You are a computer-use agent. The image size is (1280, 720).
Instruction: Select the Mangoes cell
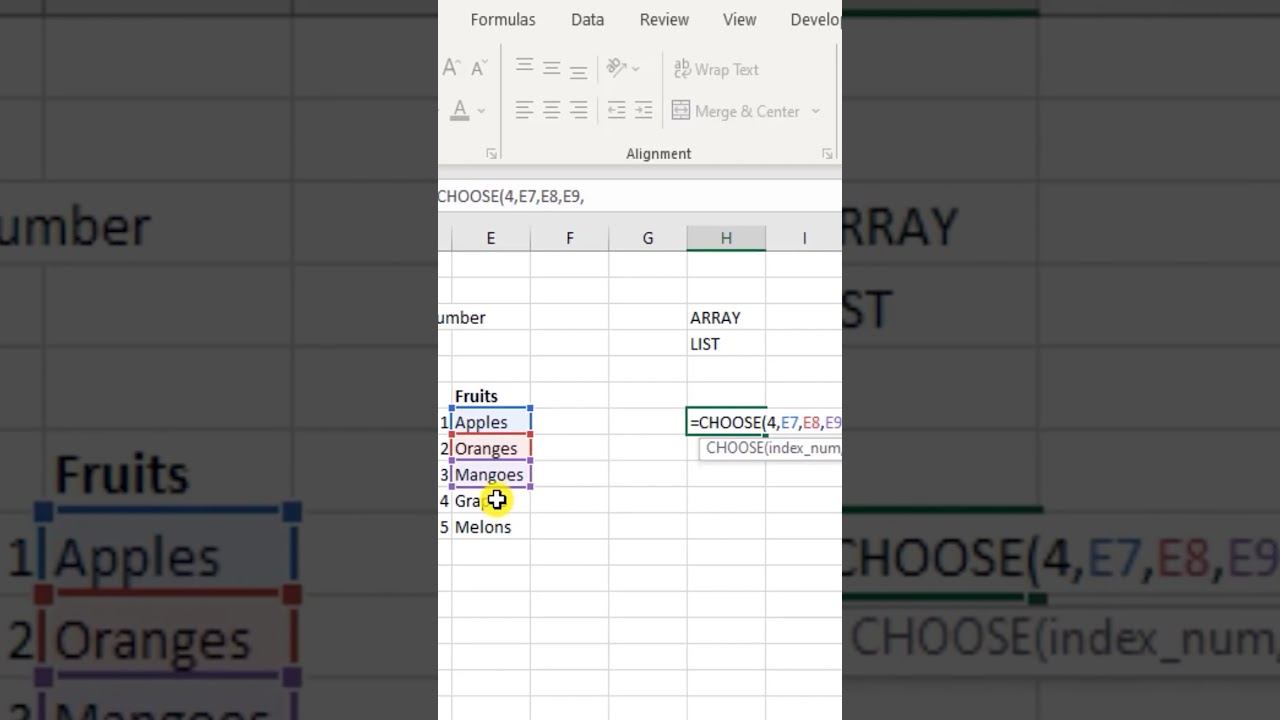[x=491, y=474]
